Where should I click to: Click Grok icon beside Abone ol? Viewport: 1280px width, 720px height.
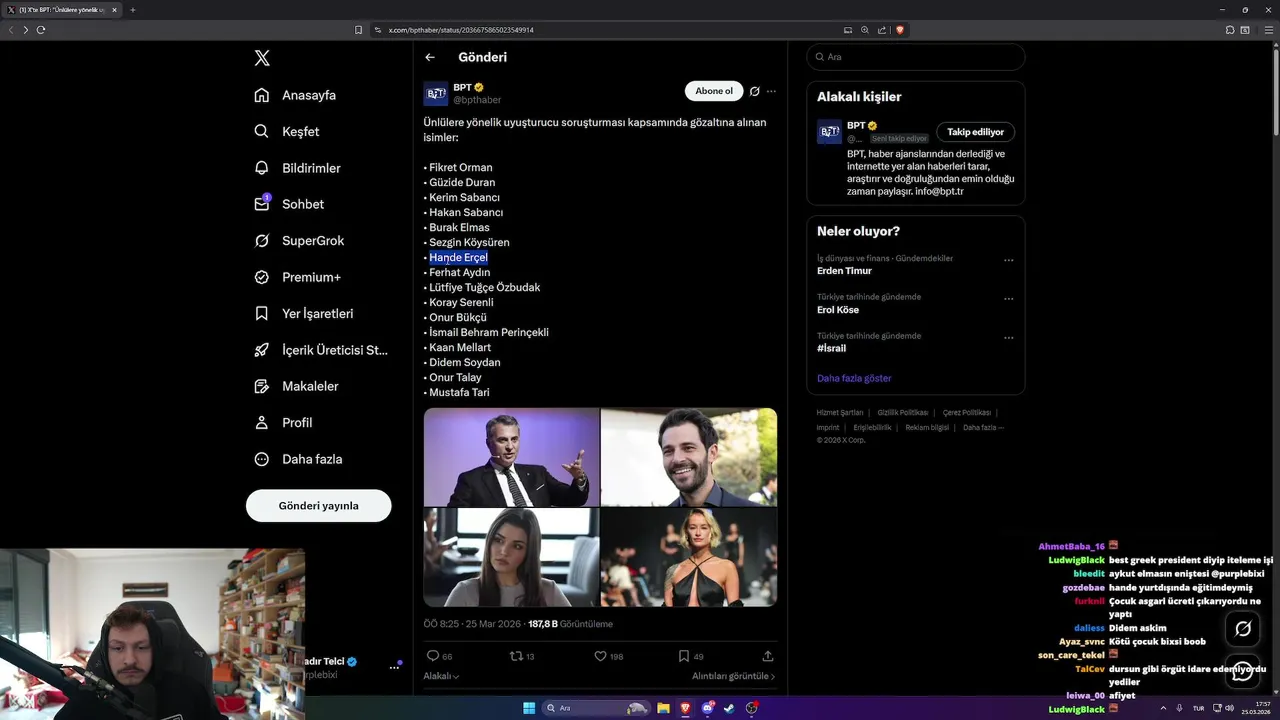pos(755,91)
